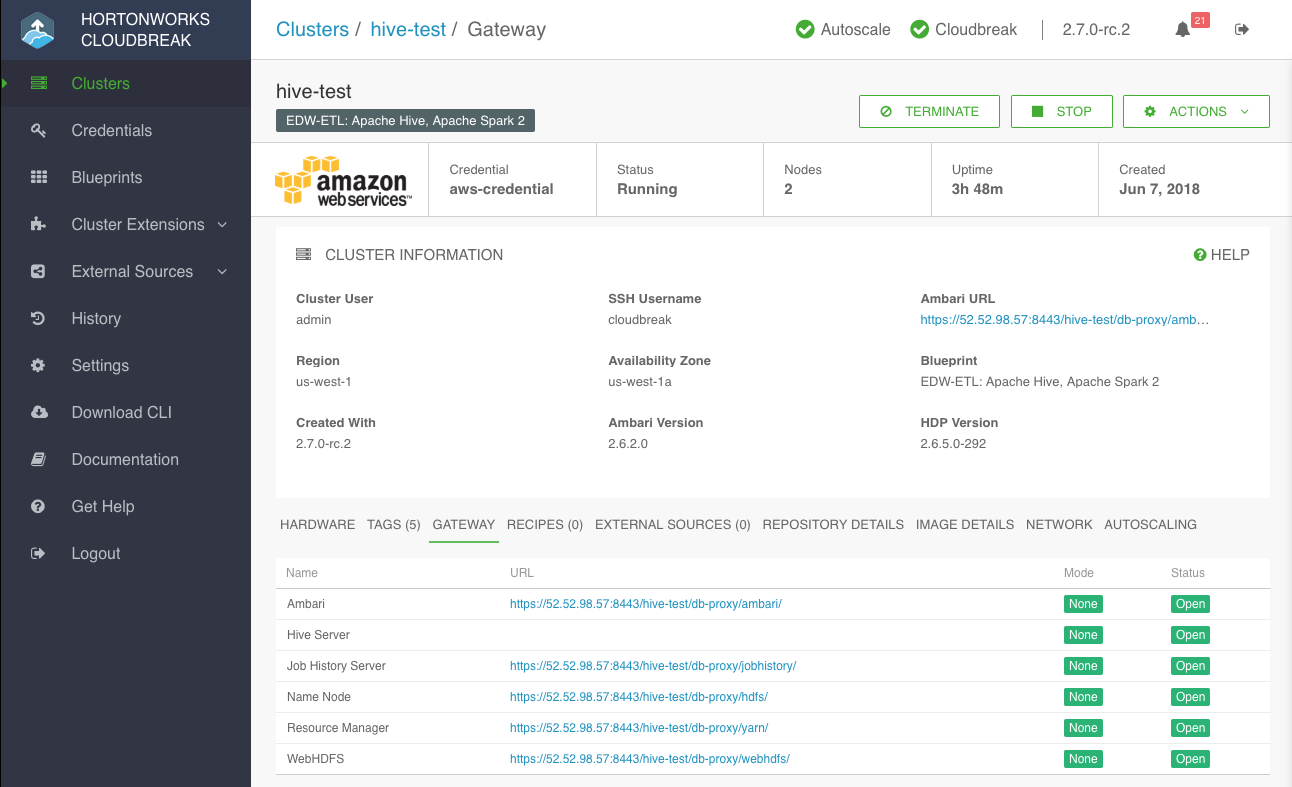Image resolution: width=1292 pixels, height=787 pixels.
Task: Click the Clusters sidebar icon
Action: 39,83
